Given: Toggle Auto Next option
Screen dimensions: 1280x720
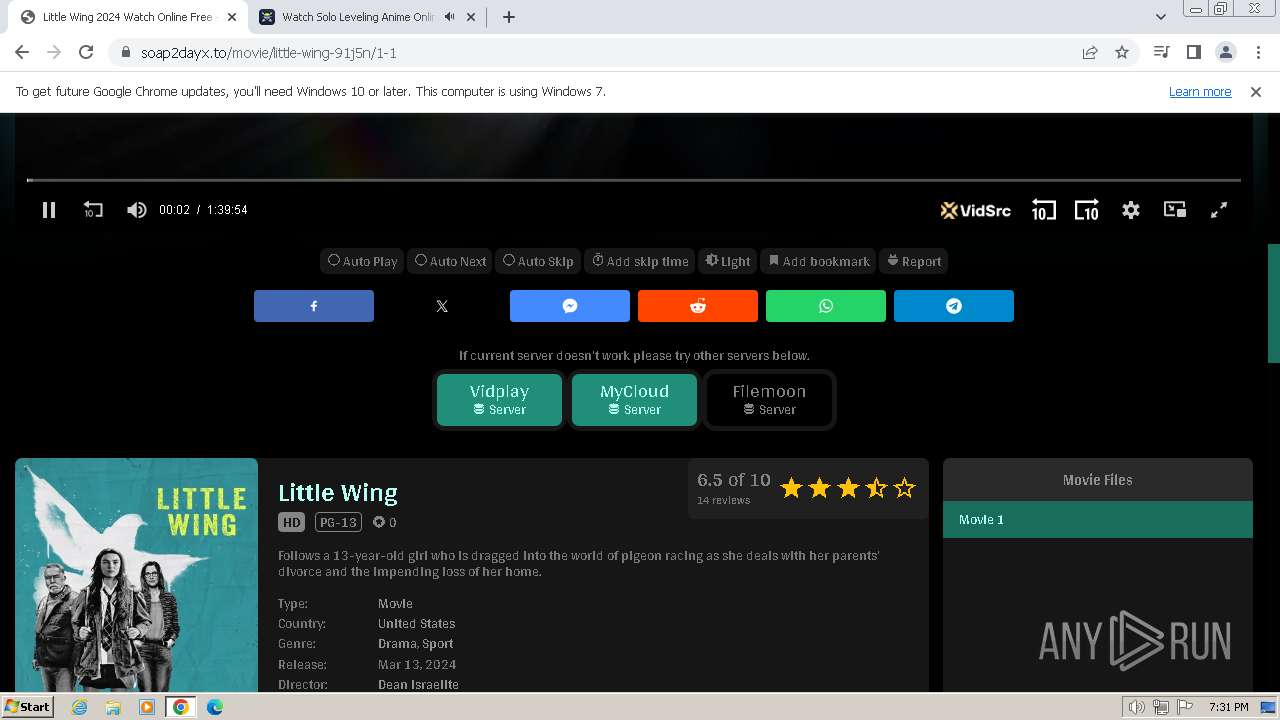Looking at the screenshot, I should tap(451, 261).
